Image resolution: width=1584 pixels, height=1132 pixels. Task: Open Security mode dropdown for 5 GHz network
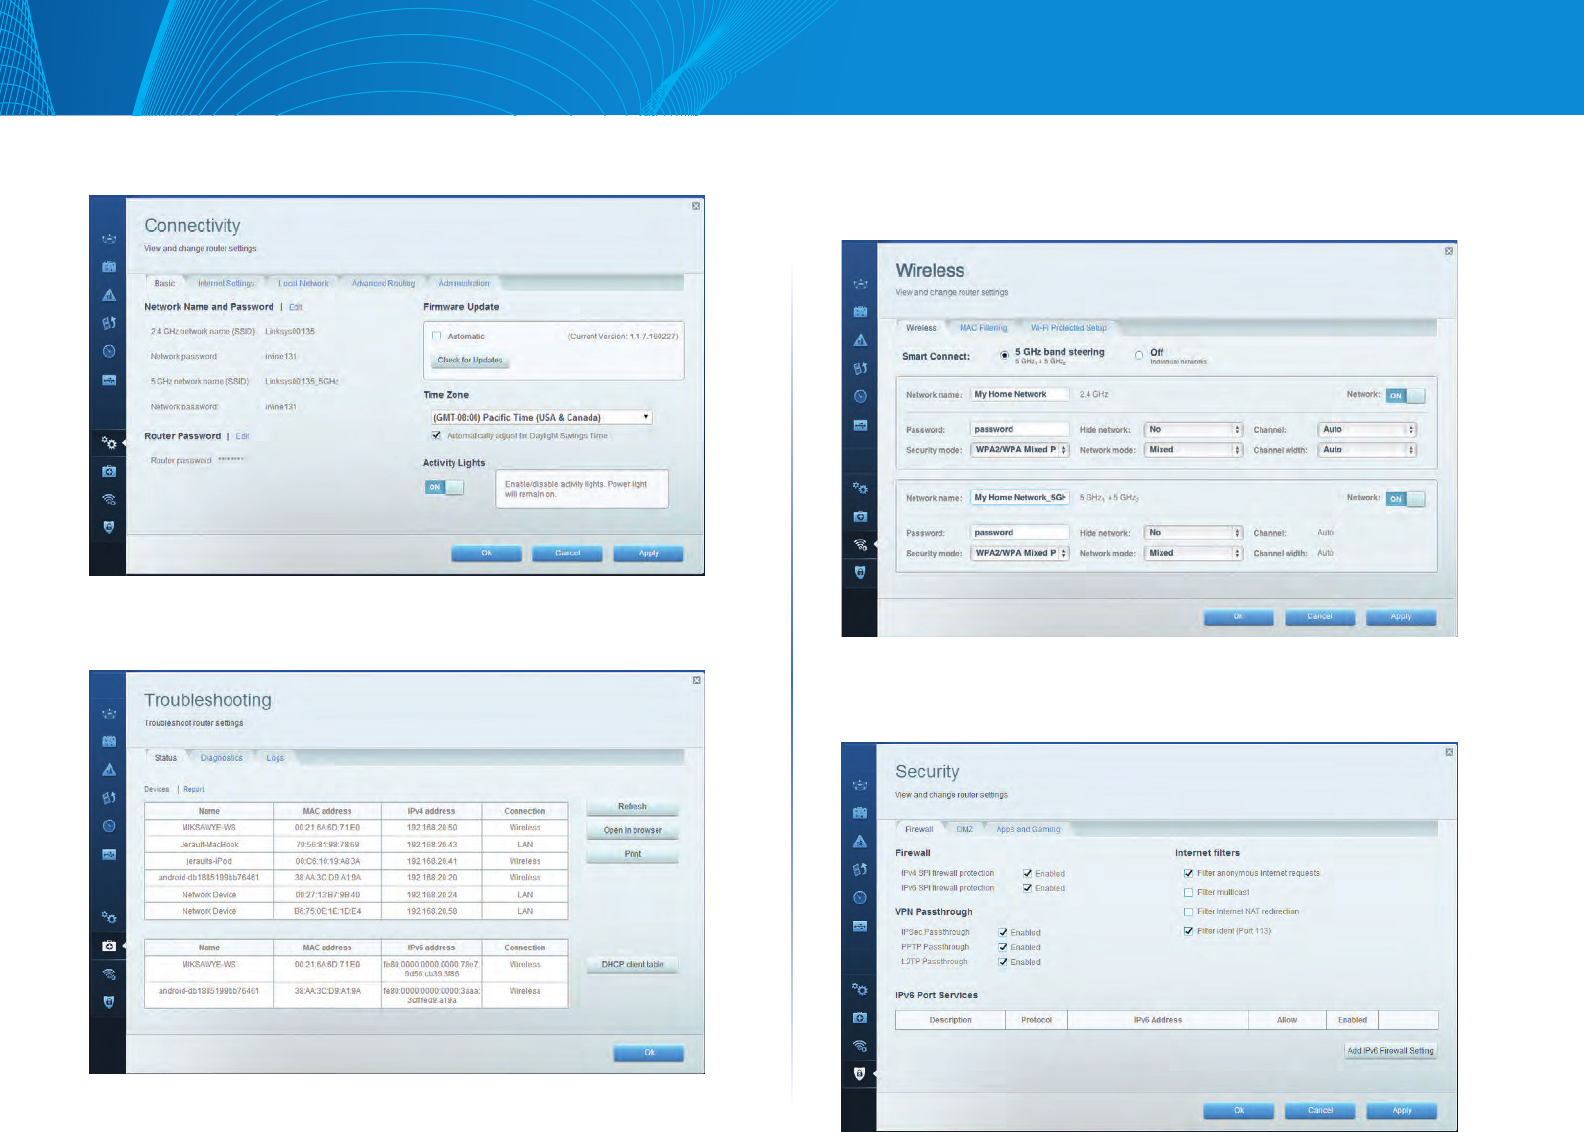1020,553
